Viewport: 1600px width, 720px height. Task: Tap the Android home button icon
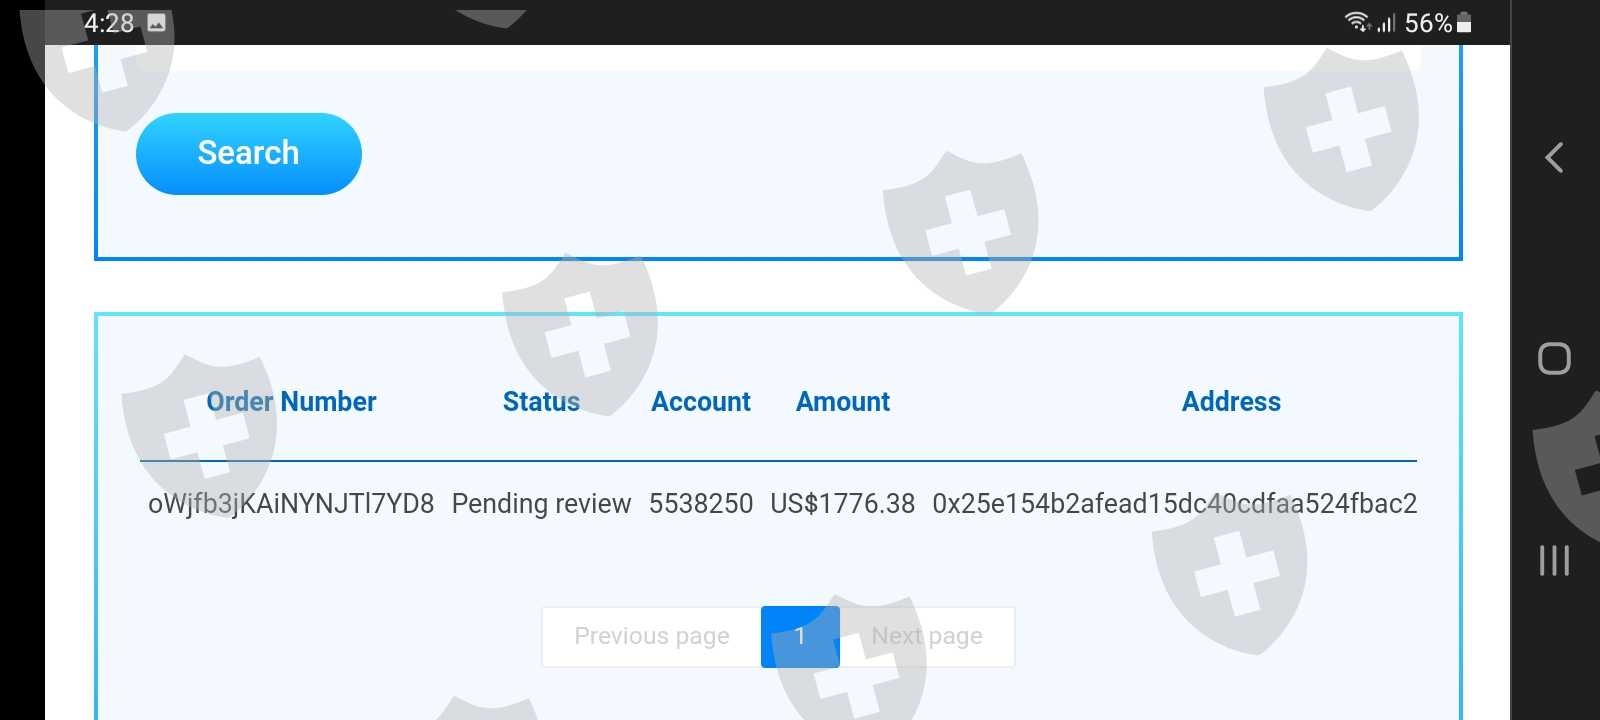(1554, 358)
